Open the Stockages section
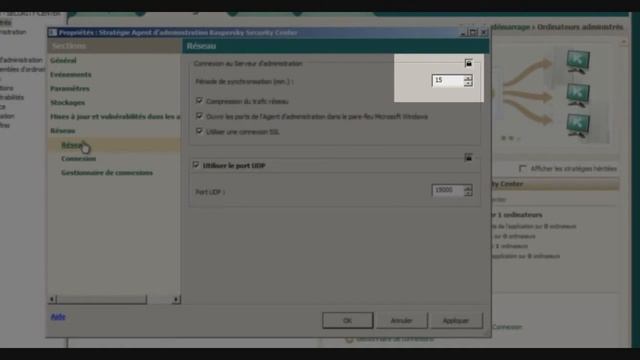This screenshot has height=360, width=640. [67, 103]
